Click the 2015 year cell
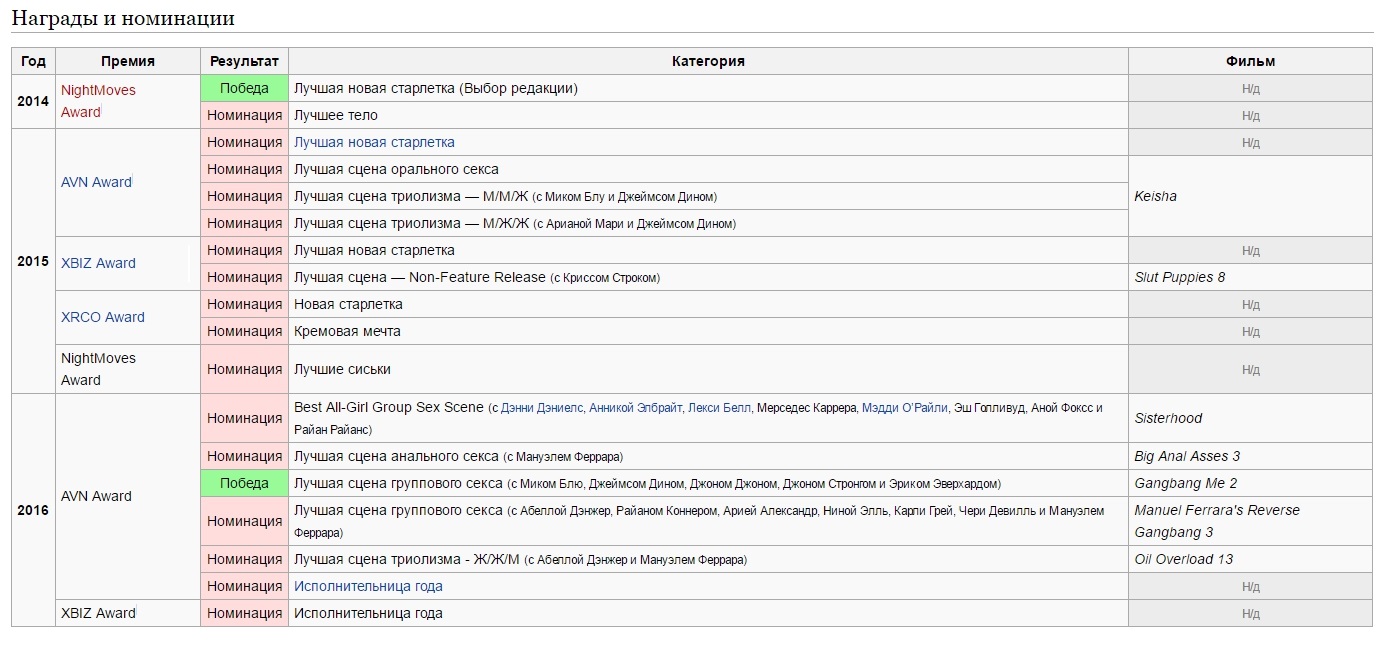Viewport: 1385px width, 648px height. coord(33,261)
